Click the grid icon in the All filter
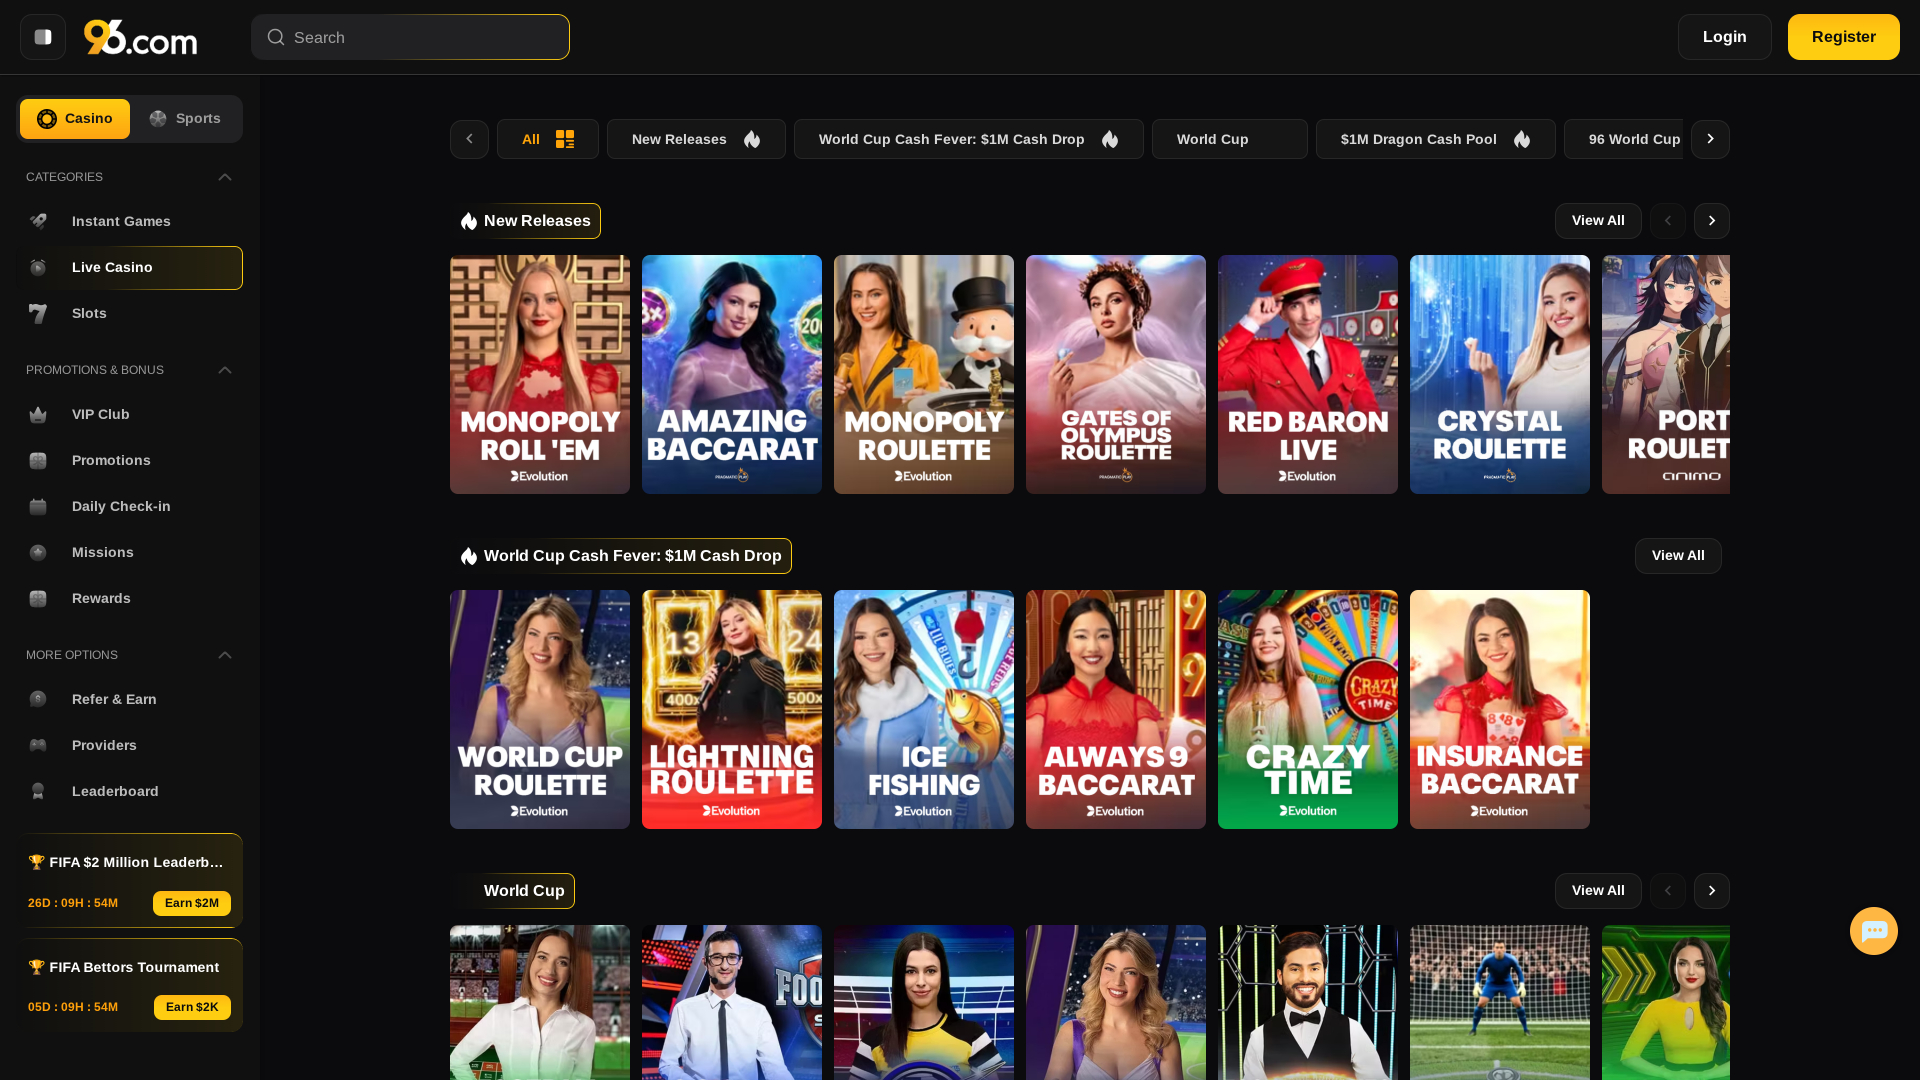The width and height of the screenshot is (1920, 1080). pyautogui.click(x=565, y=139)
